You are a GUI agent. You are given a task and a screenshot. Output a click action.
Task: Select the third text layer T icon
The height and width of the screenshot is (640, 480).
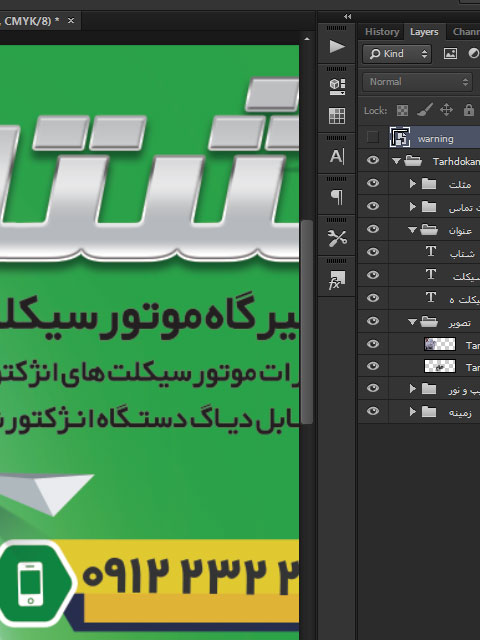[431, 297]
